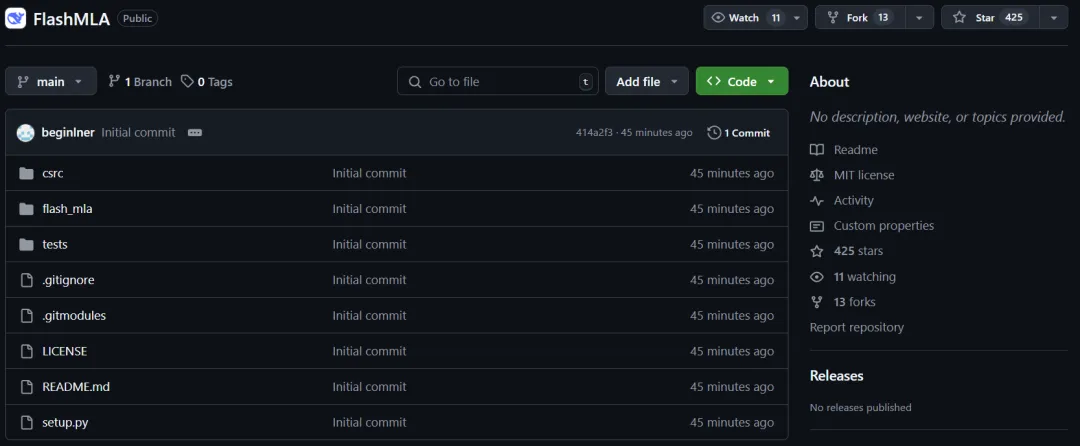Open the flash_mla folder

[67, 209]
